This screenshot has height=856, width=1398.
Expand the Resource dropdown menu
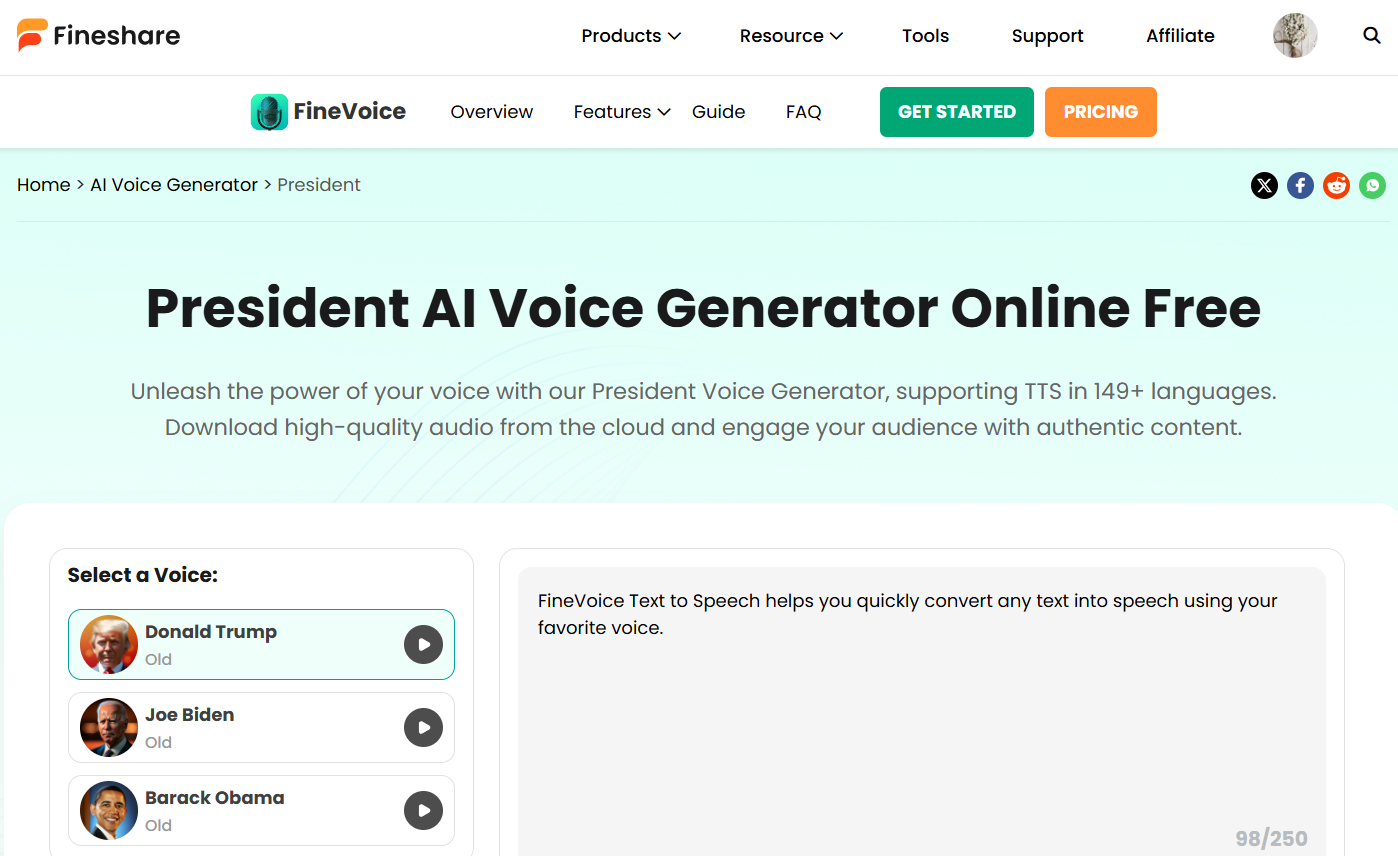[x=791, y=36]
